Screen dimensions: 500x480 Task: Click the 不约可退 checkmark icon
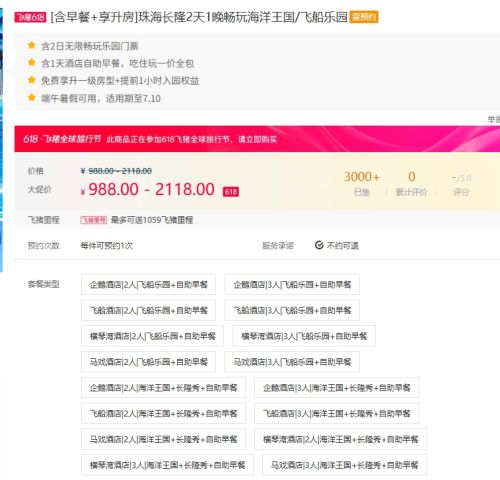[319, 245]
